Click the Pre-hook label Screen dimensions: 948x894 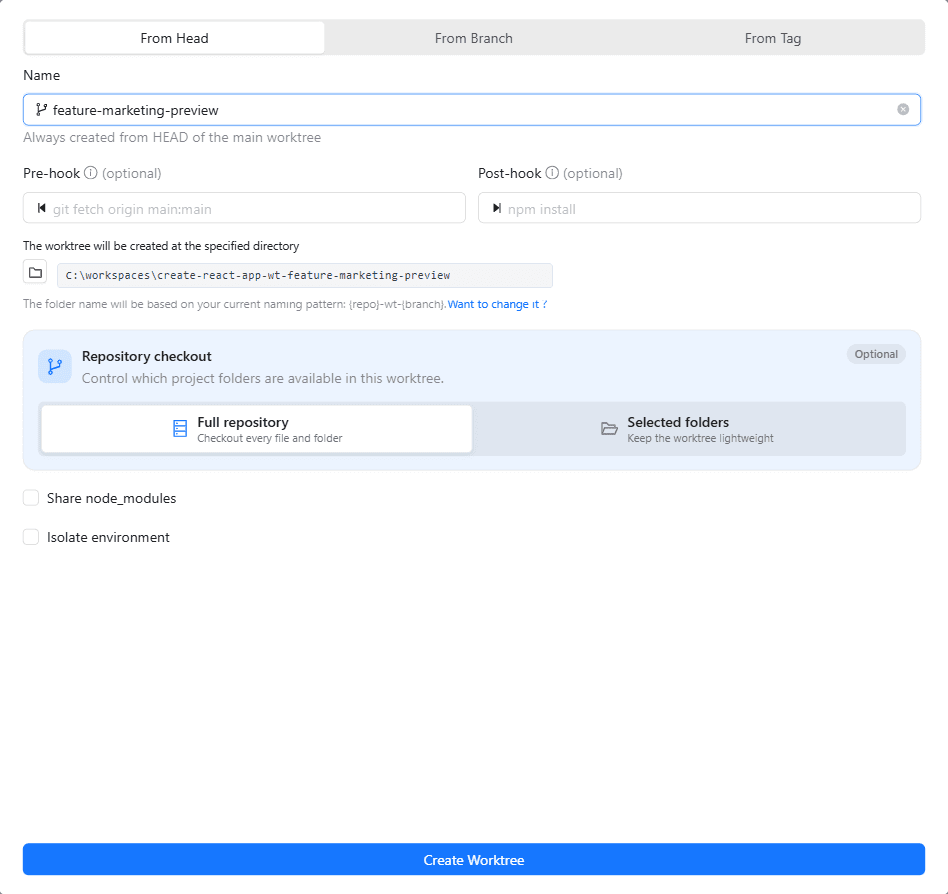(51, 173)
